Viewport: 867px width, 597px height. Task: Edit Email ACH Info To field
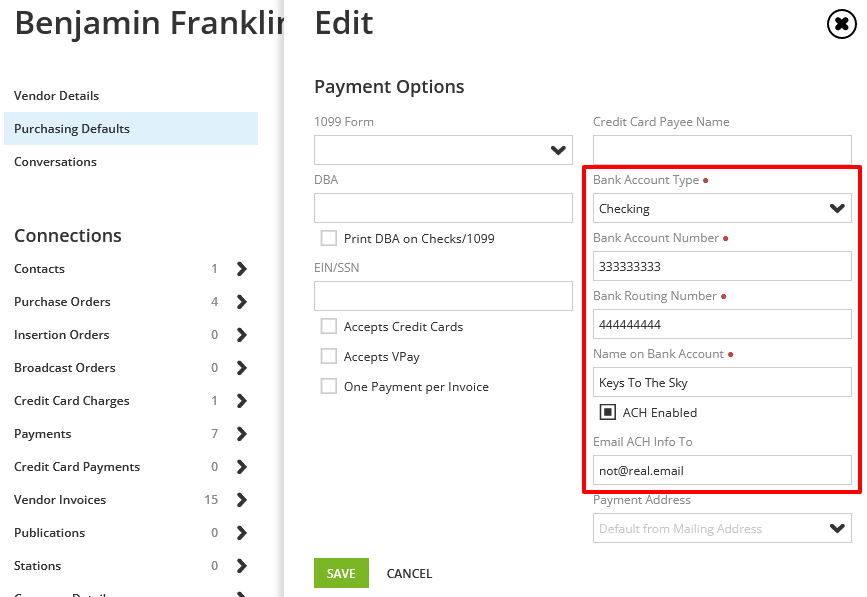tap(722, 470)
